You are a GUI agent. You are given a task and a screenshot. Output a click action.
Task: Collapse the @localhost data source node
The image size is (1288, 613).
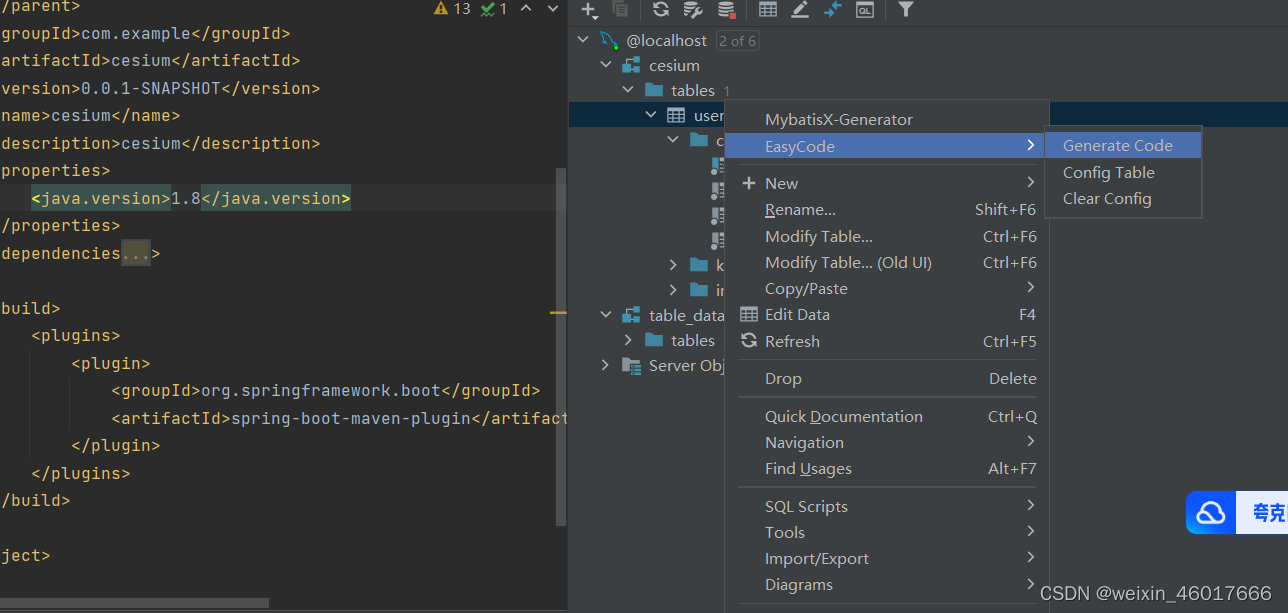[582, 40]
